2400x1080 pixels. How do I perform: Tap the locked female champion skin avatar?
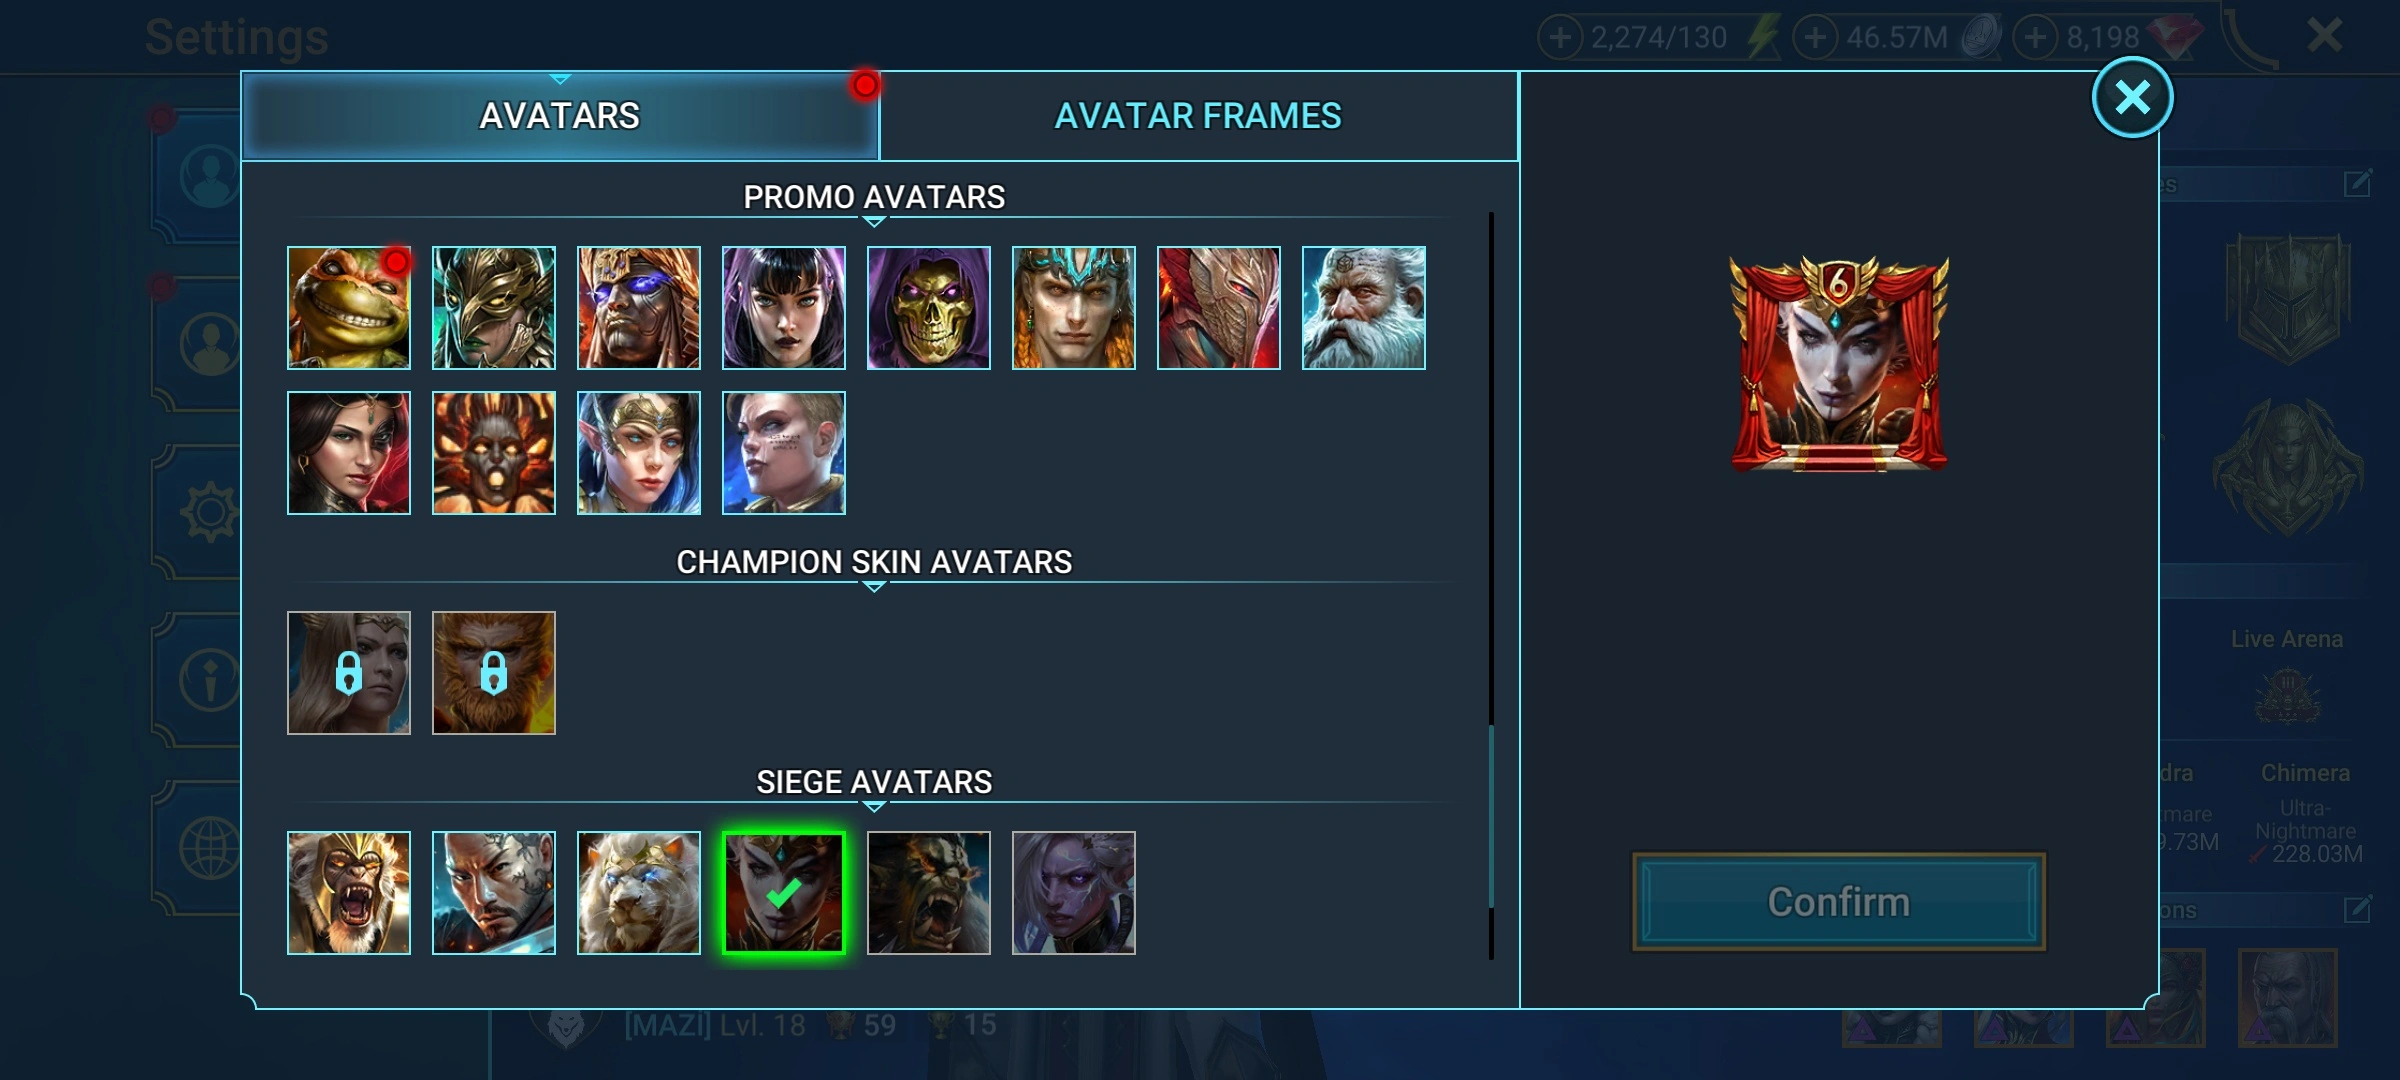point(348,673)
